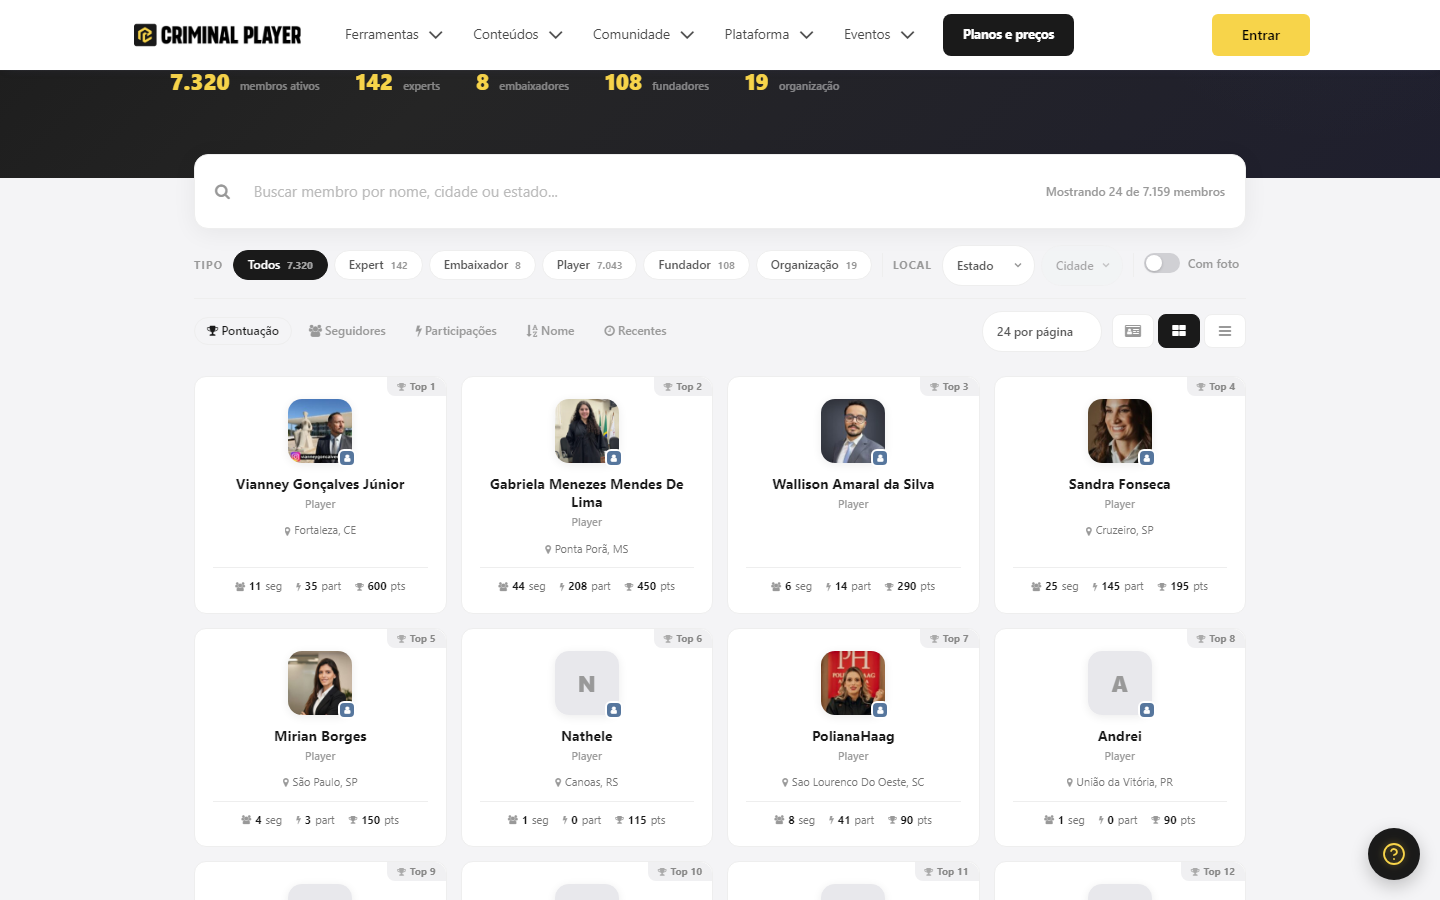Click the player badge on Nathele's avatar
The height and width of the screenshot is (900, 1440).
[x=614, y=710]
